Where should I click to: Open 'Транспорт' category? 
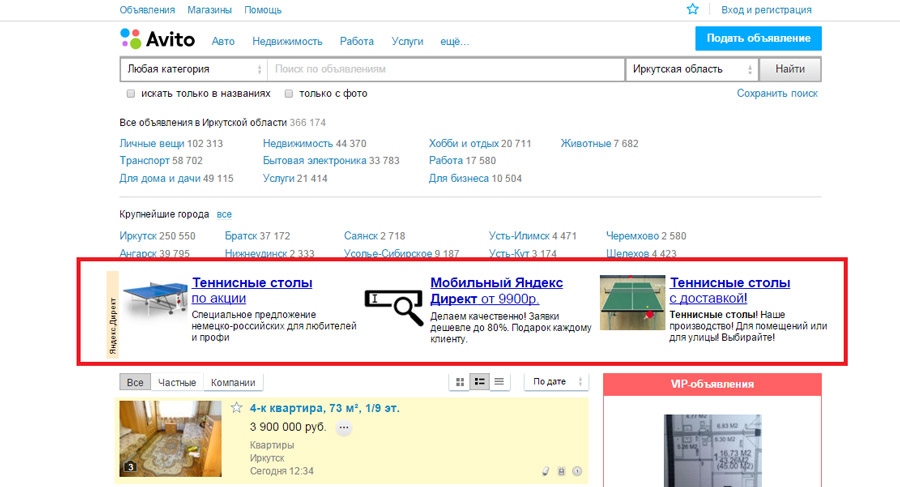pos(145,161)
